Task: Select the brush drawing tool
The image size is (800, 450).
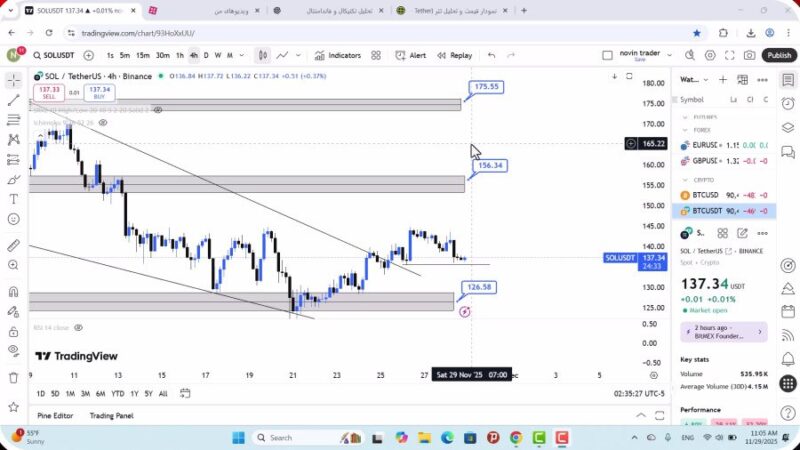Action: pos(14,179)
